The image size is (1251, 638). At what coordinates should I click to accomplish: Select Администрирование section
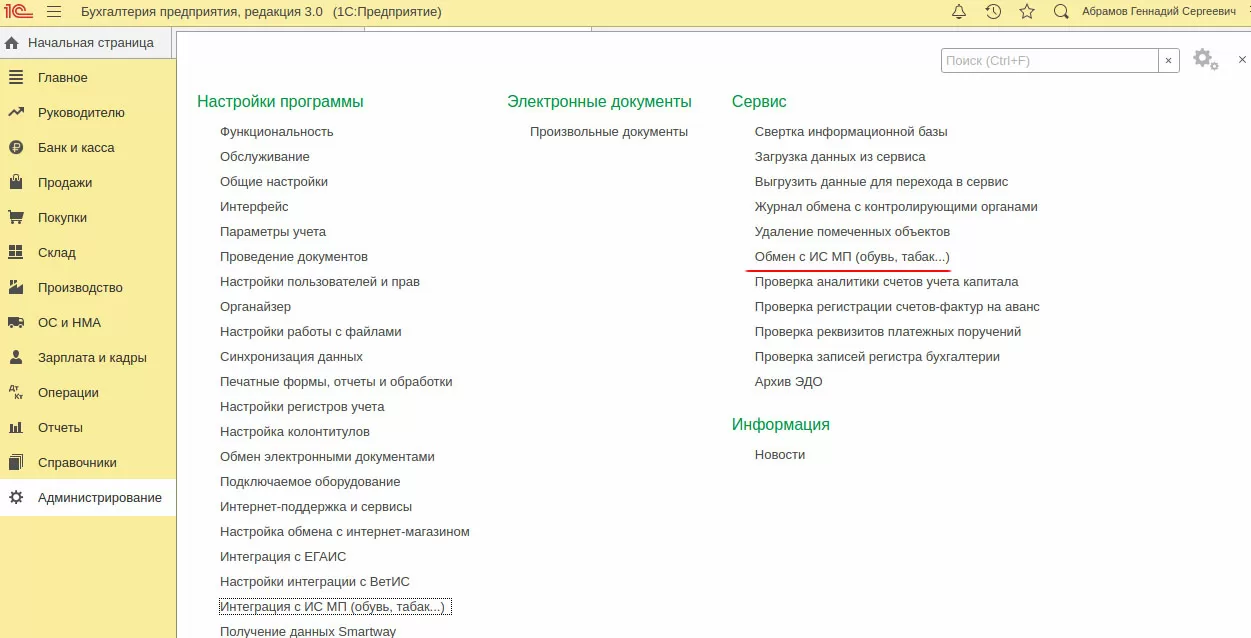88,498
